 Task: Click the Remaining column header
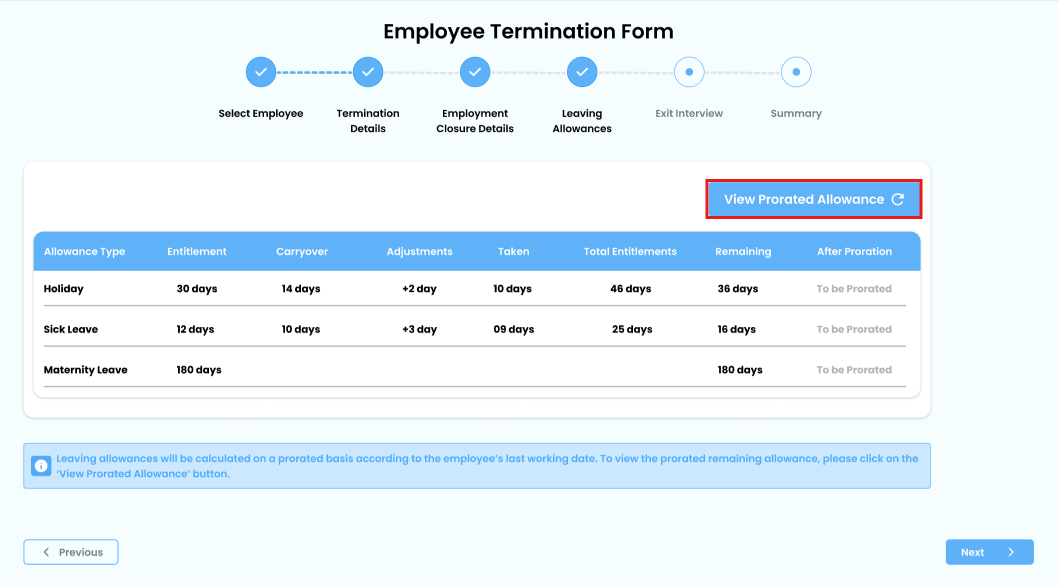(x=743, y=252)
